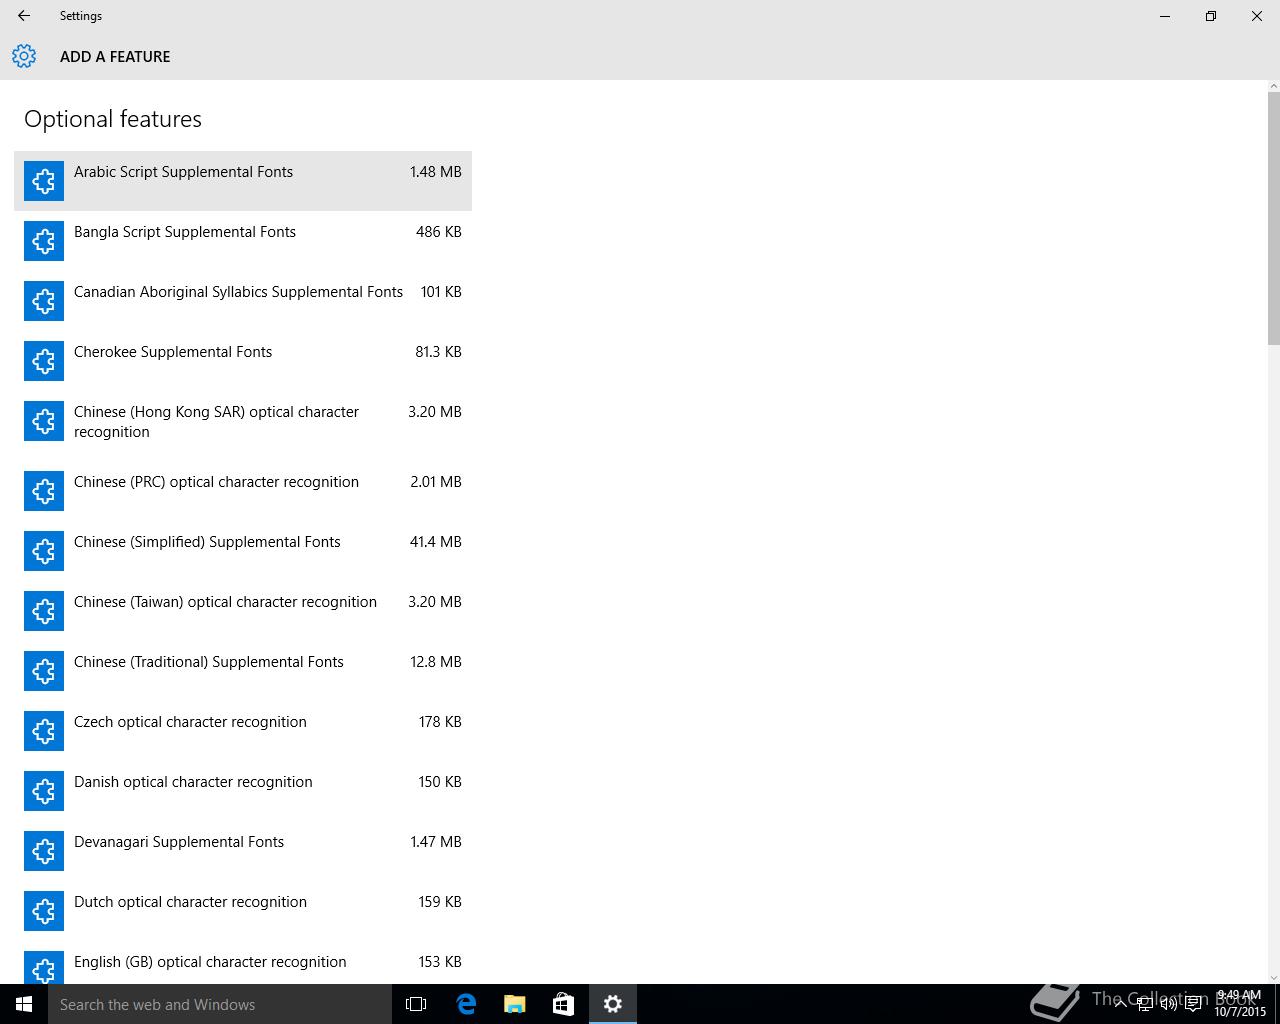1280x1024 pixels.
Task: Select English (GB) optical character recognition text
Action: [210, 962]
